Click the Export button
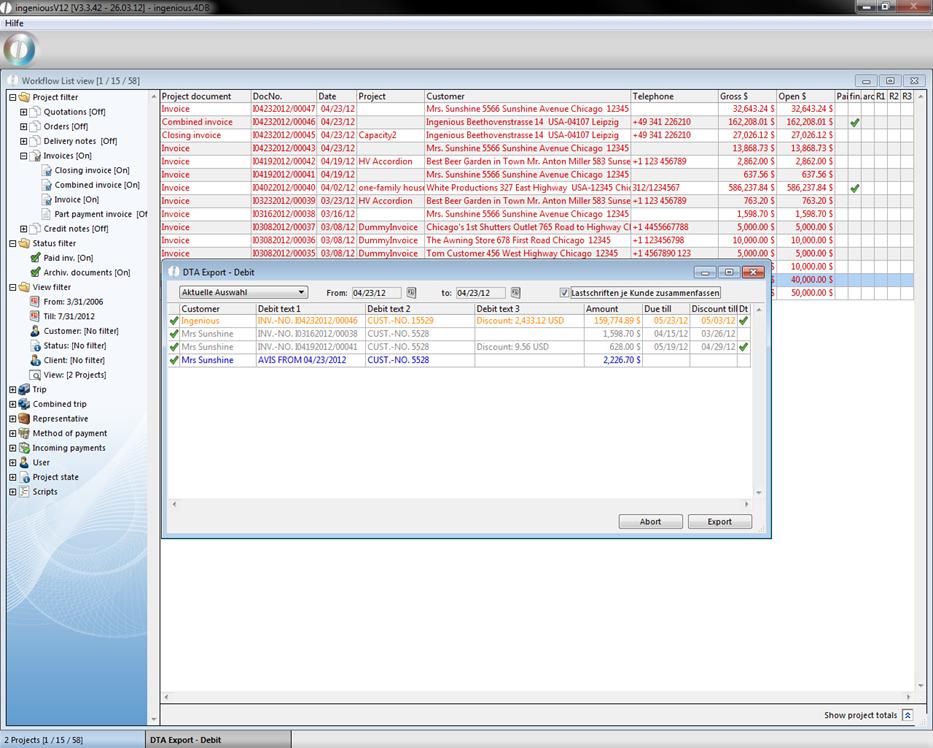 pyautogui.click(x=719, y=521)
